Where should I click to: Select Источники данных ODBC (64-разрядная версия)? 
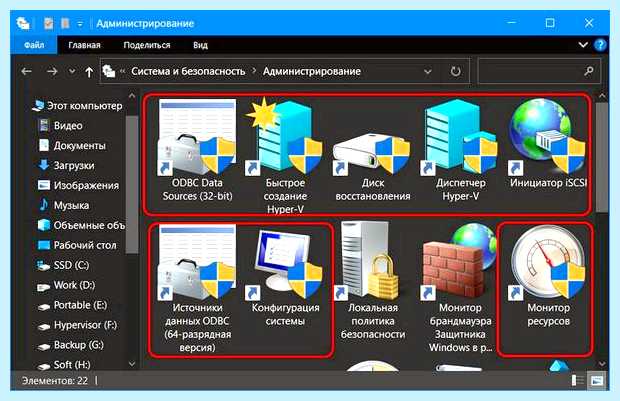[197, 289]
